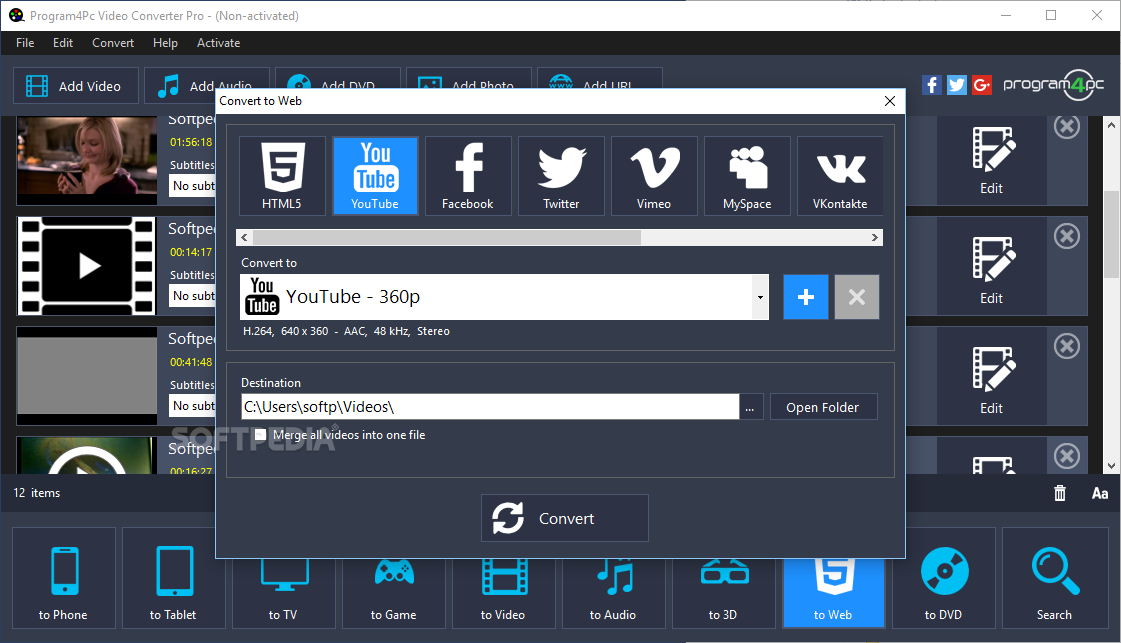
Task: Open the Twitter social link icon
Action: click(957, 85)
